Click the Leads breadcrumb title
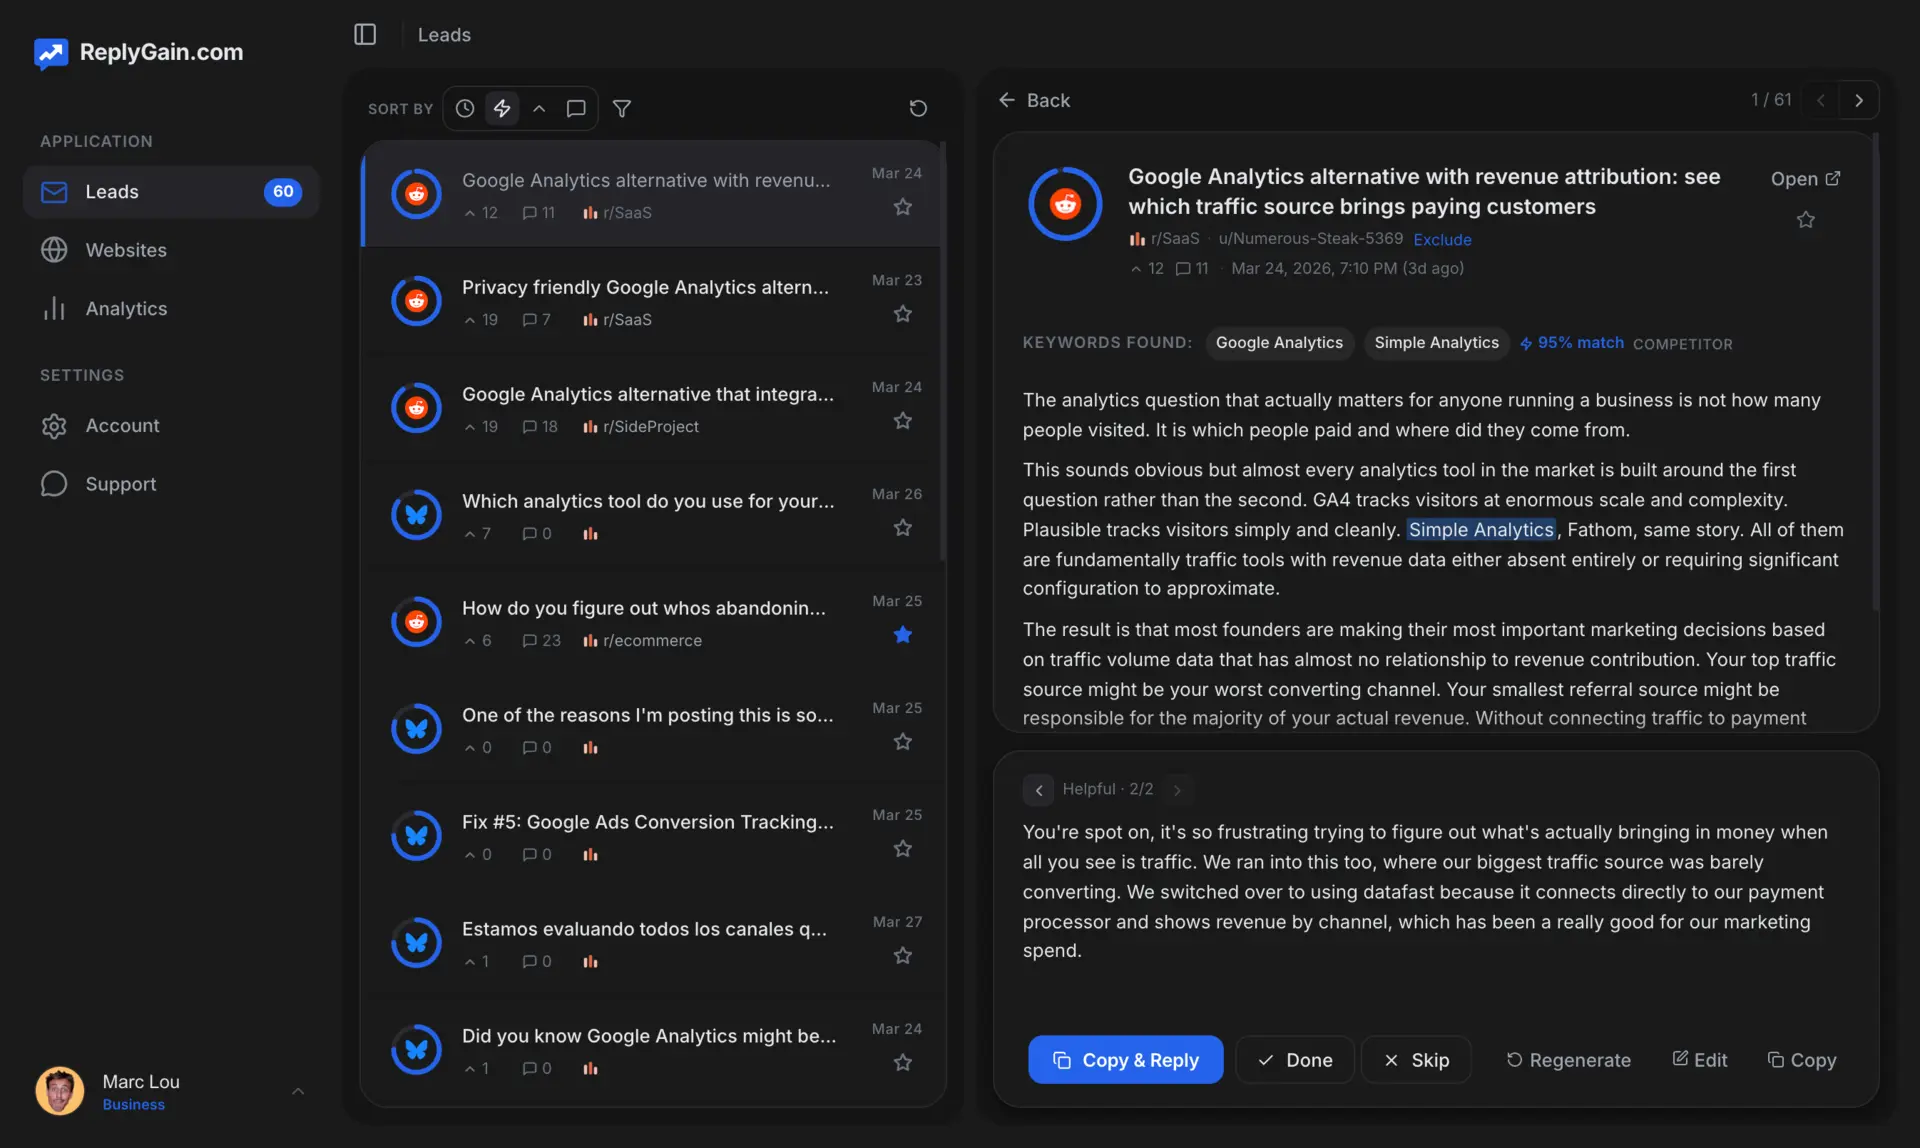 [444, 35]
